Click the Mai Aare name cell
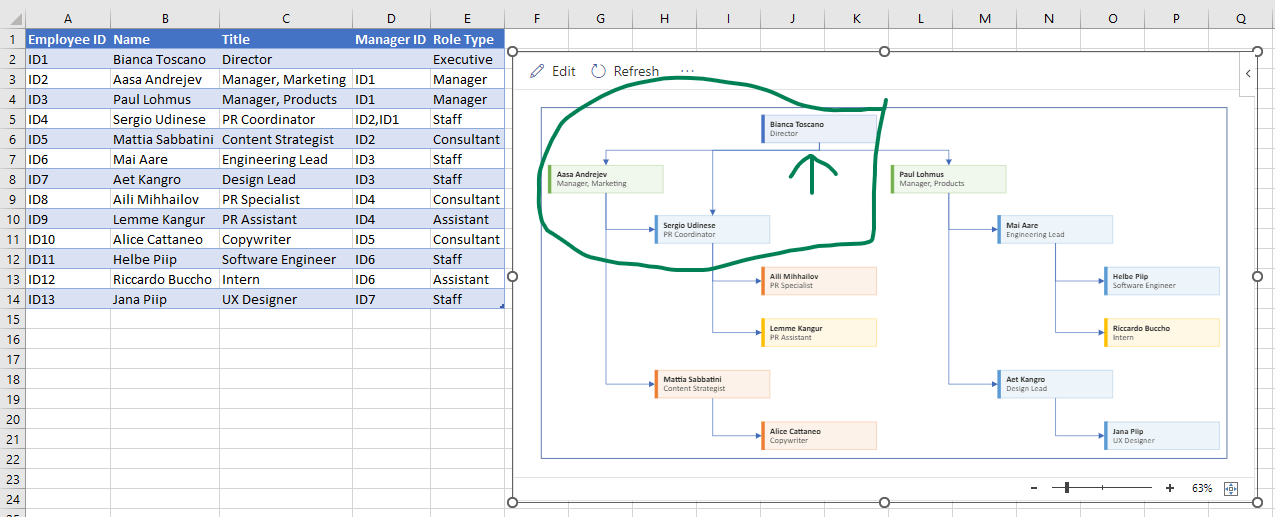Viewport: 1275px width, 517px height. tap(164, 159)
